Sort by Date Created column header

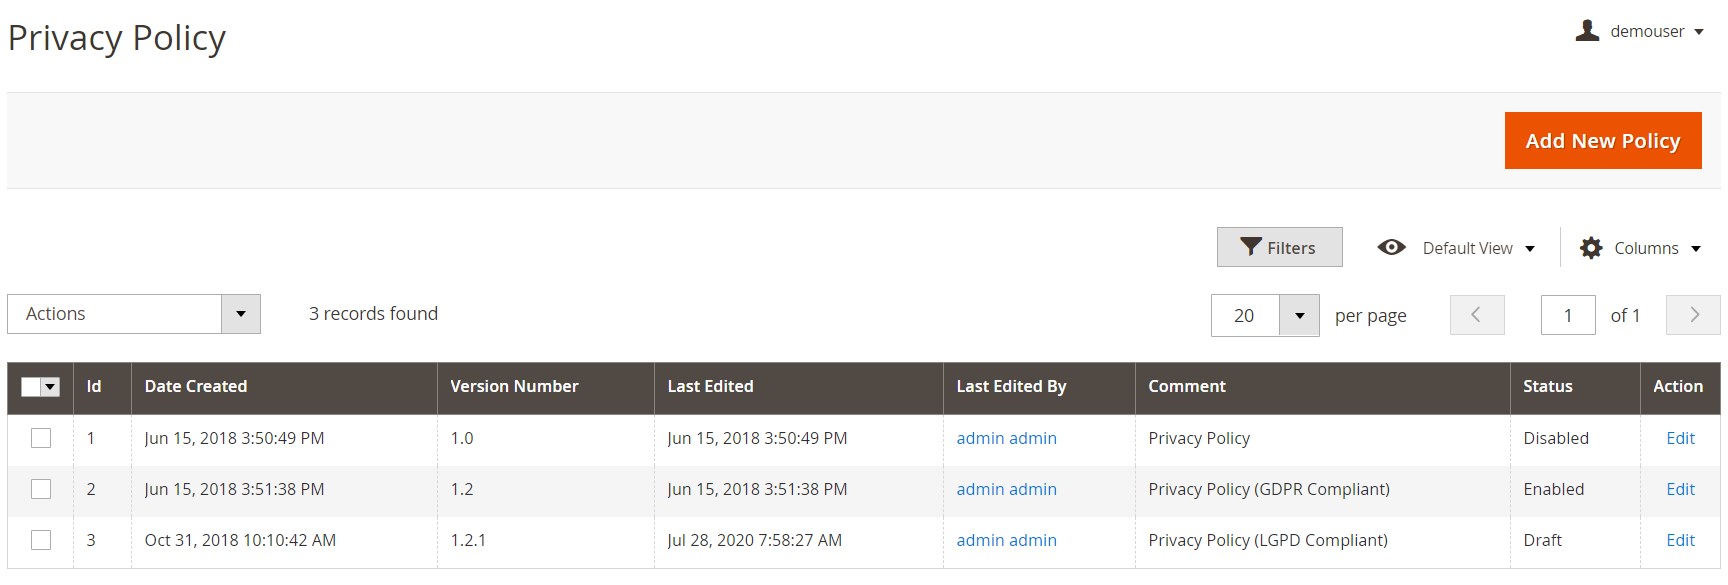click(196, 387)
